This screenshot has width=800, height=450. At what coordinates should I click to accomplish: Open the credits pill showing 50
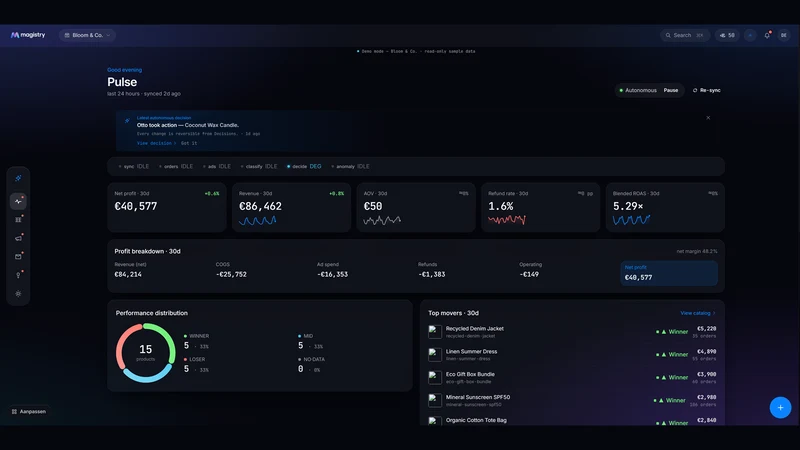(727, 35)
